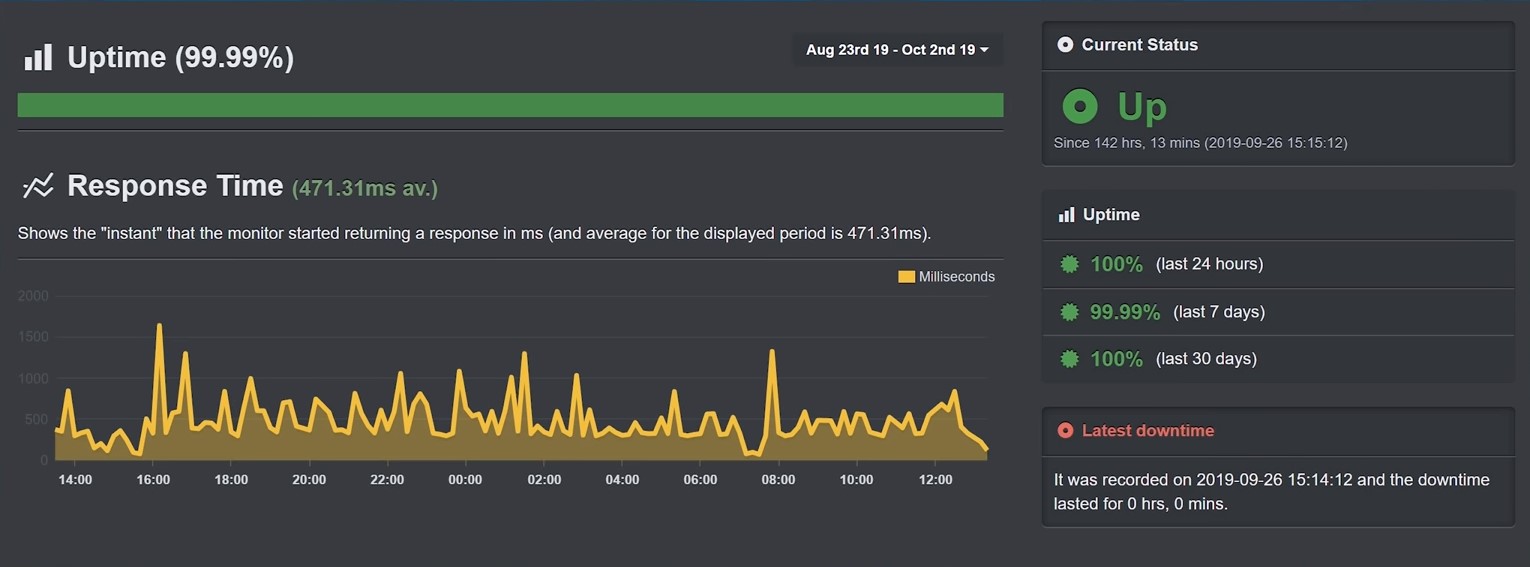Click the line chart icon beside Response Time

pos(38,186)
